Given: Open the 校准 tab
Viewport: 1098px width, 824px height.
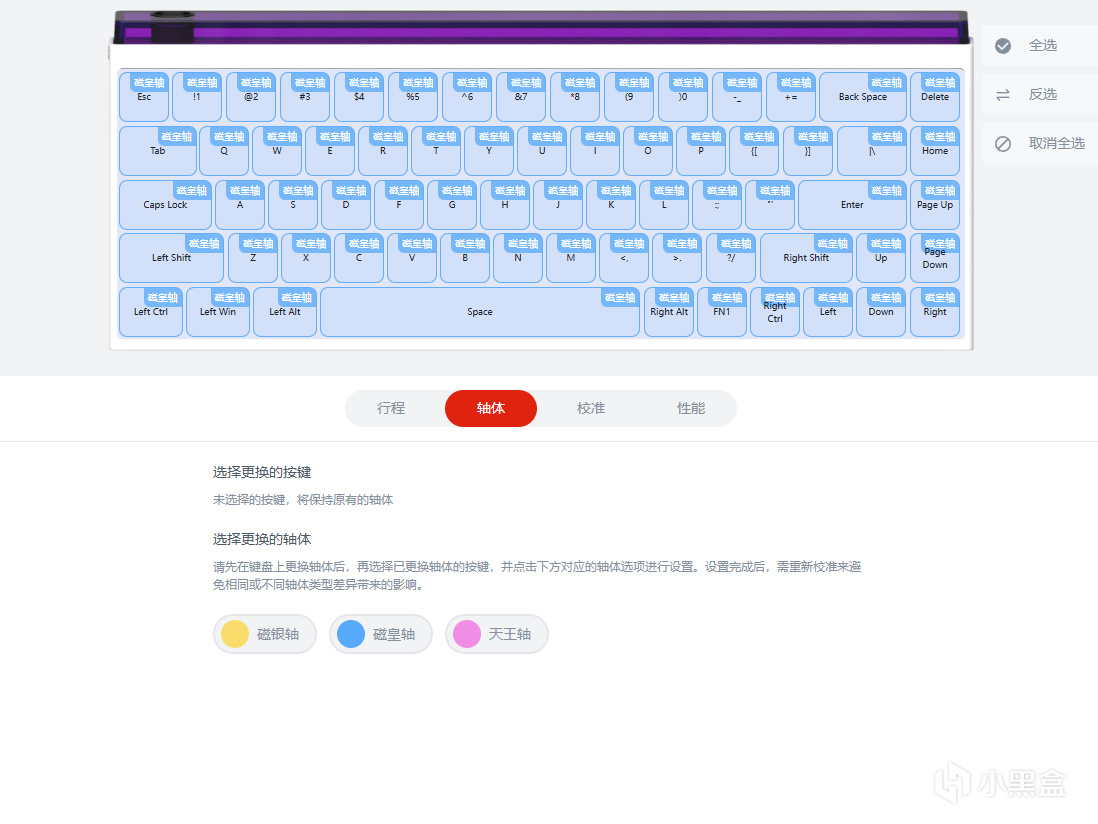Looking at the screenshot, I should [591, 408].
